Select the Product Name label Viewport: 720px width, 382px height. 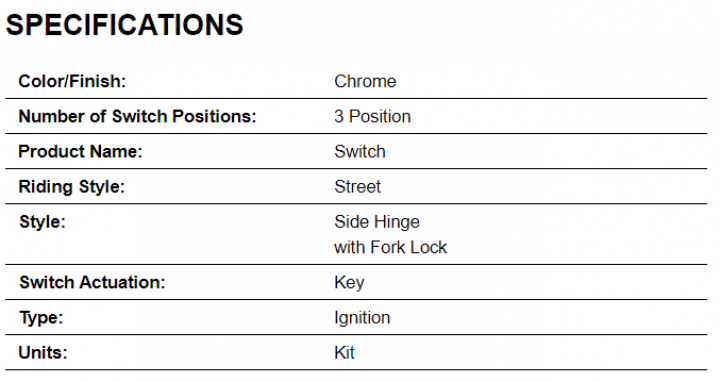[x=80, y=152]
